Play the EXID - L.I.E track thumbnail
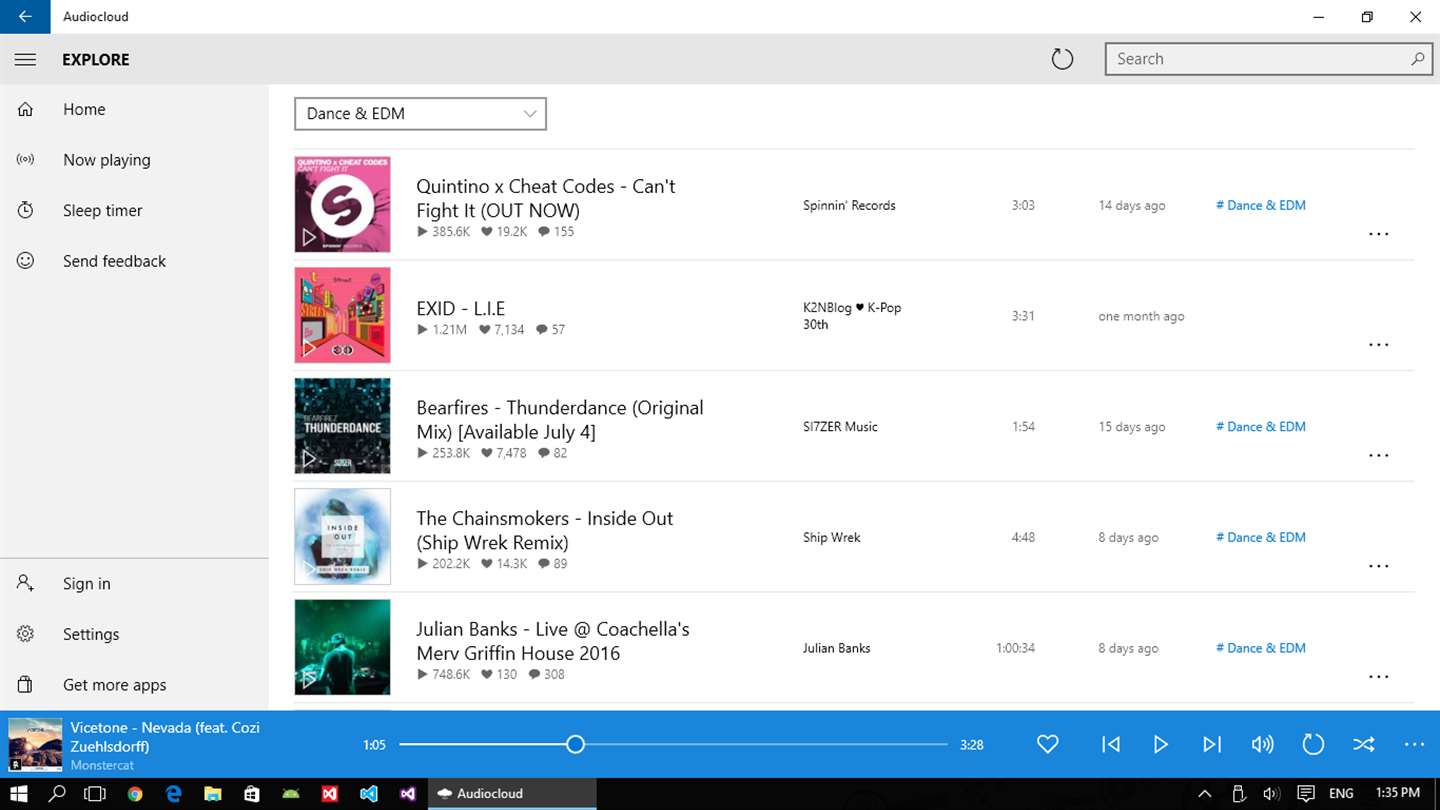The width and height of the screenshot is (1440, 810). tap(343, 315)
